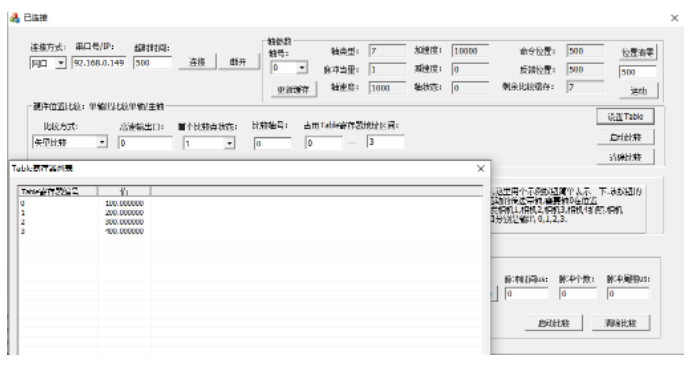Click the remaining compare buffer field showing 7
The height and width of the screenshot is (368, 695).
585,87
